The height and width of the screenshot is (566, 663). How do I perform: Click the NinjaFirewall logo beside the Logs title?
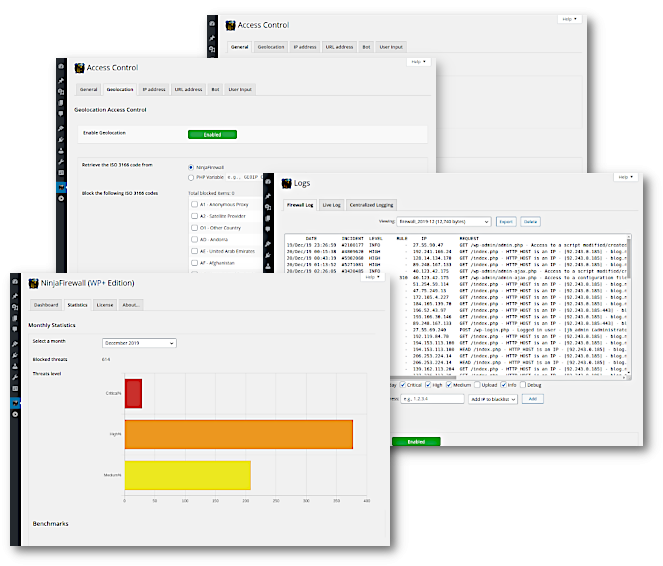click(x=285, y=183)
